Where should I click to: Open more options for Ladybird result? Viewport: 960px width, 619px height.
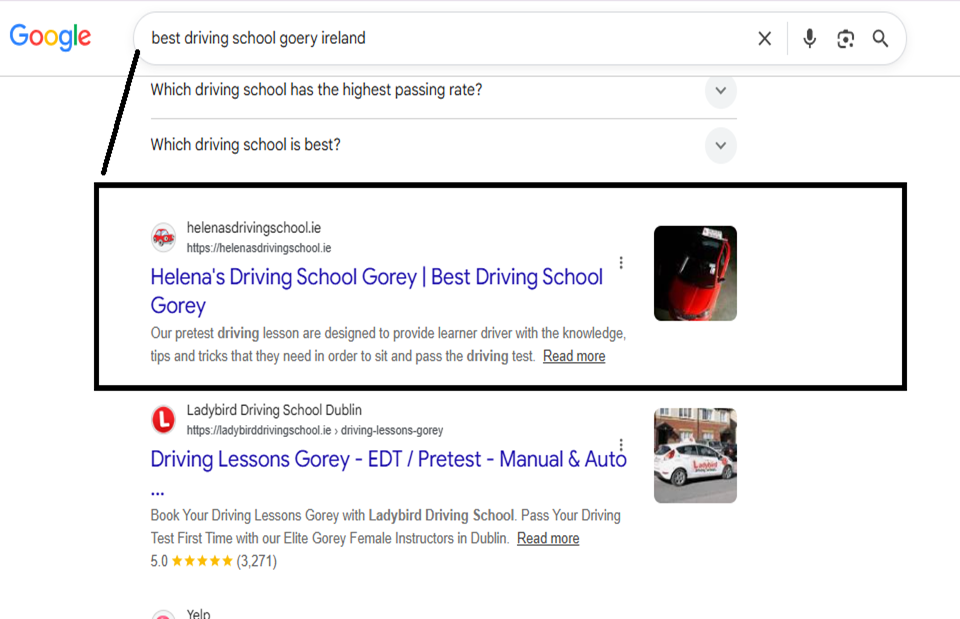[x=621, y=445]
